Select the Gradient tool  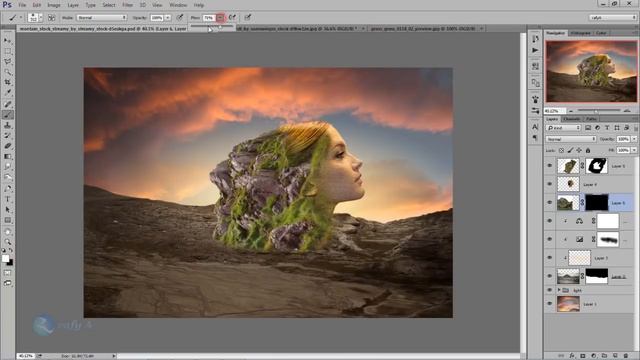pos(8,157)
